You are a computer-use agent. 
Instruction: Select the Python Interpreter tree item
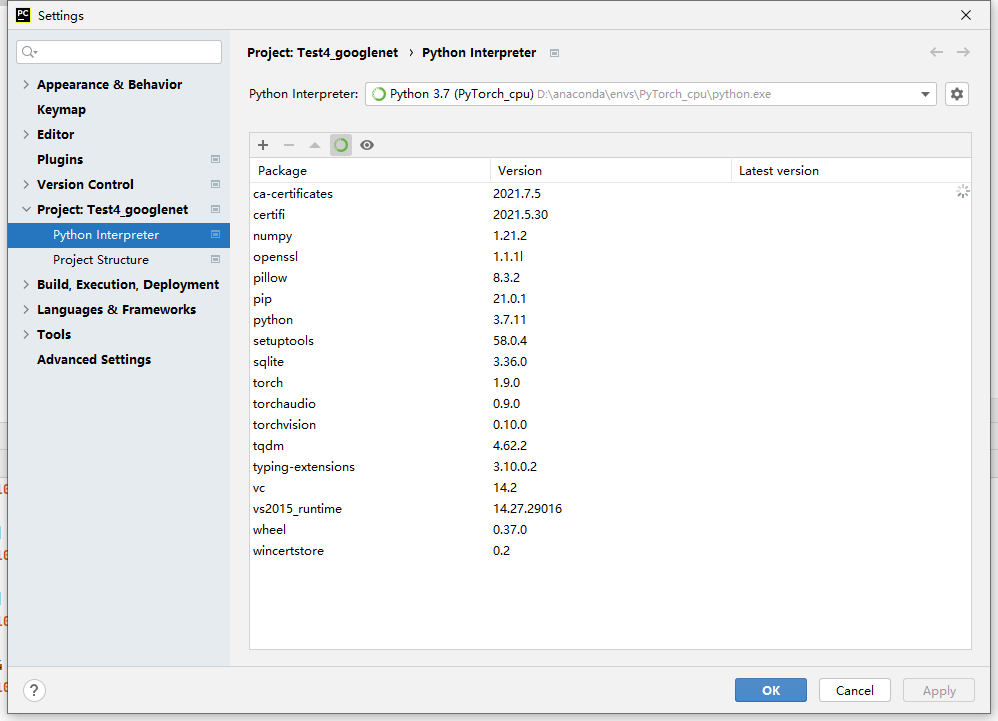pyautogui.click(x=119, y=235)
